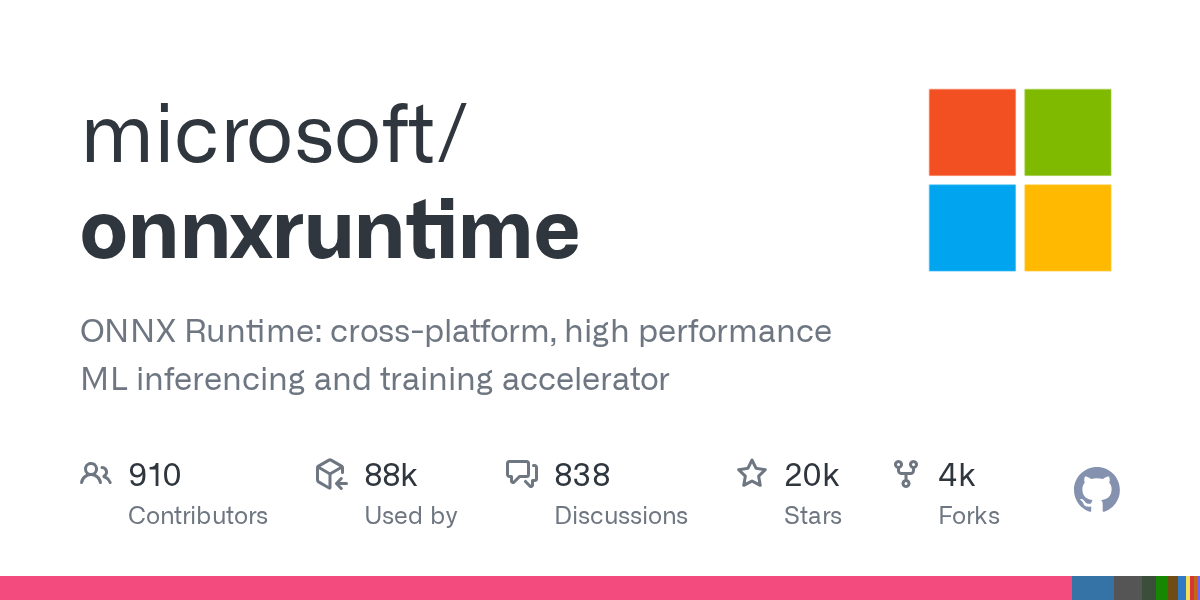Click the 20k Stars label
The height and width of the screenshot is (600, 1200).
[812, 516]
